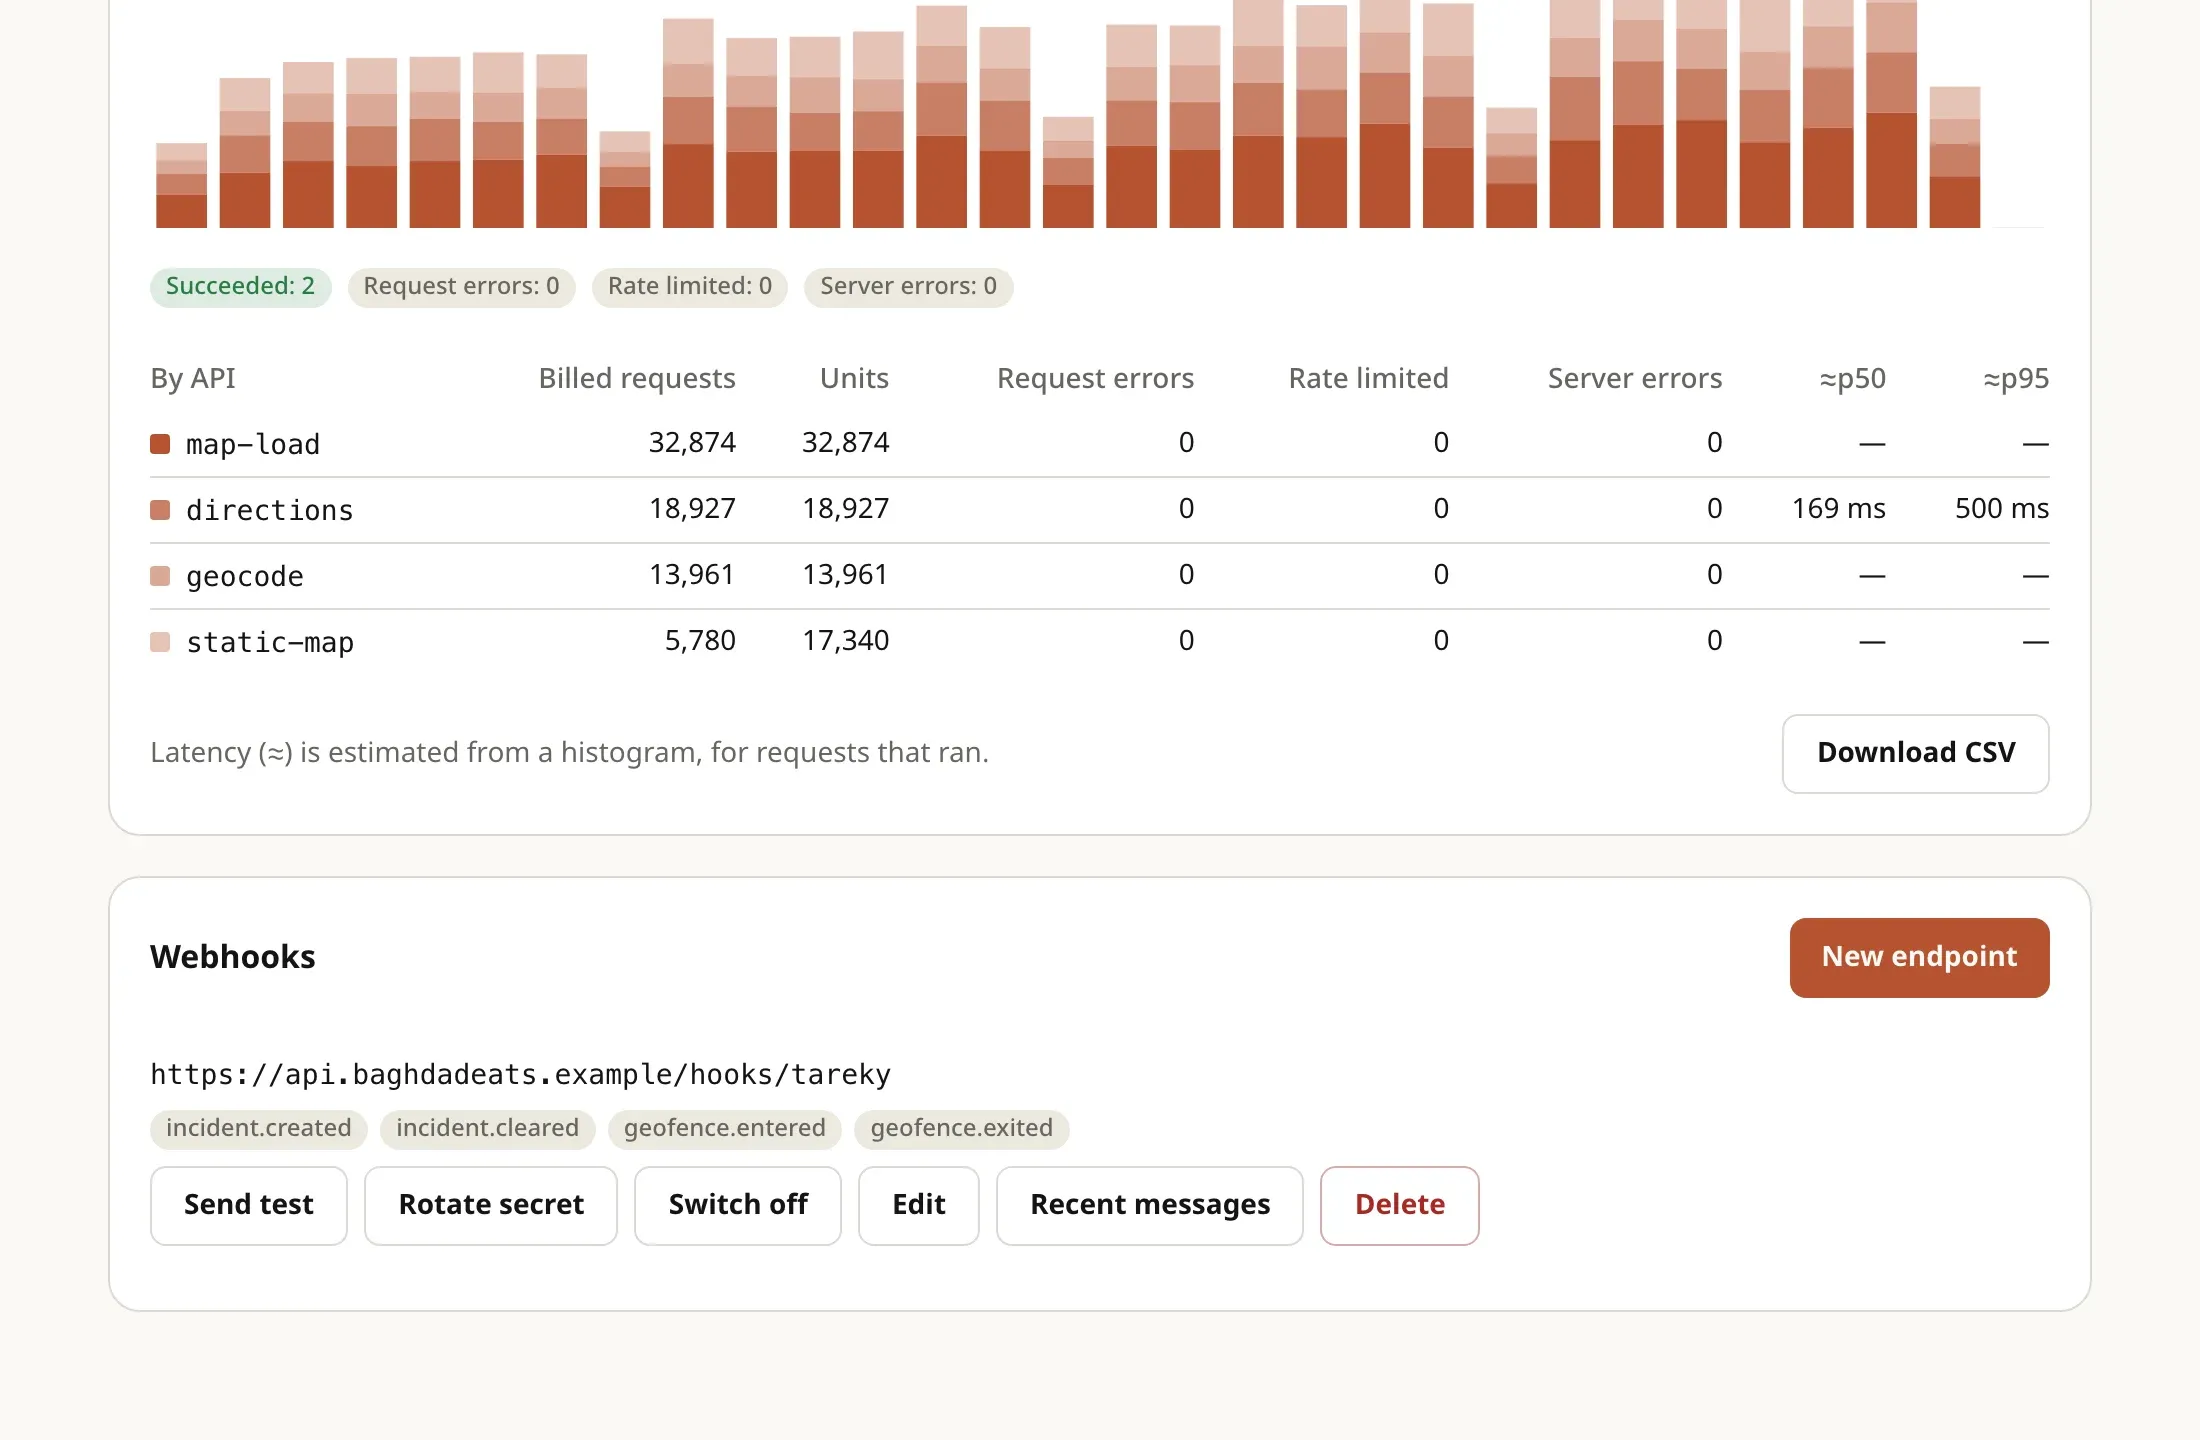
Task: Click the By API column header
Action: click(193, 378)
